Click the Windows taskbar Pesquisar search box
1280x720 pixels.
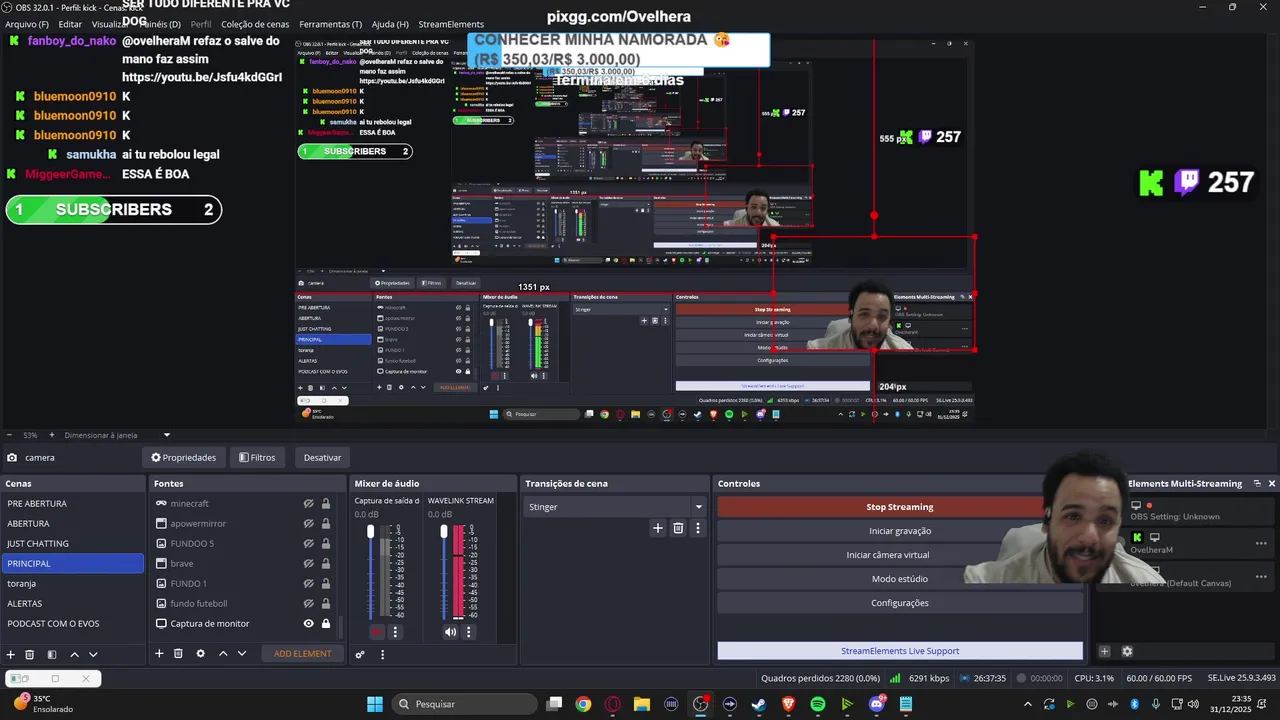(463, 704)
